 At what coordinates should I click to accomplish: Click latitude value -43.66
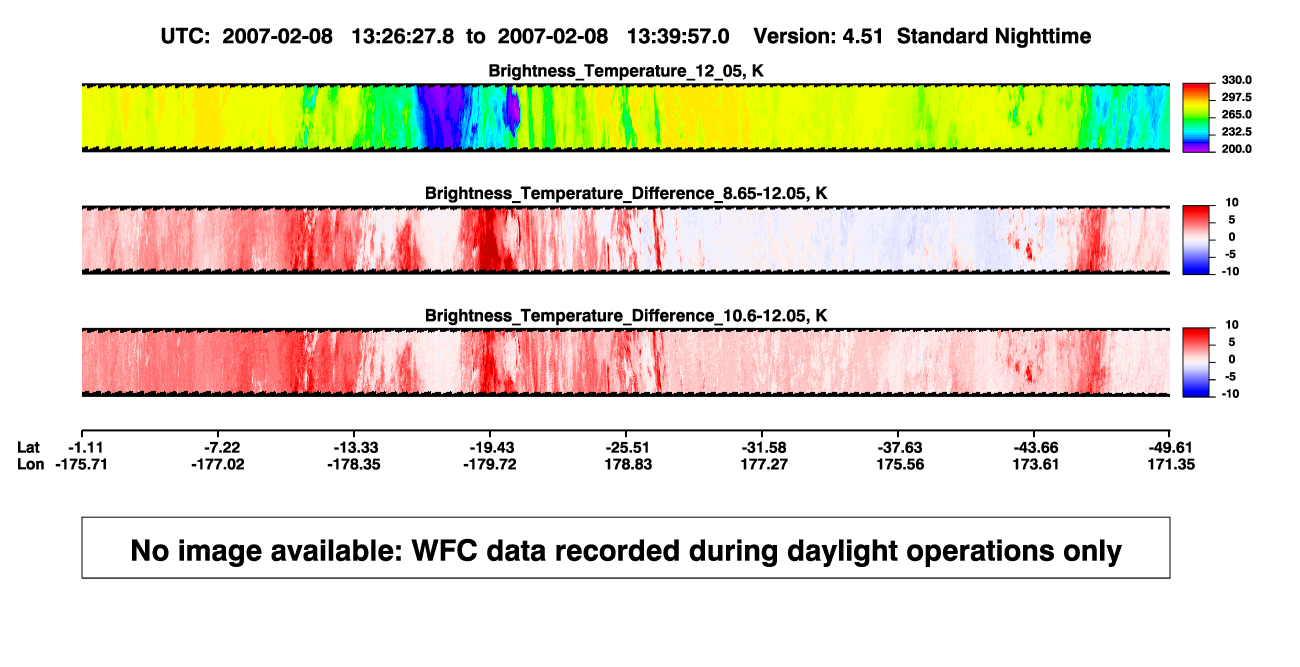pyautogui.click(x=1035, y=447)
